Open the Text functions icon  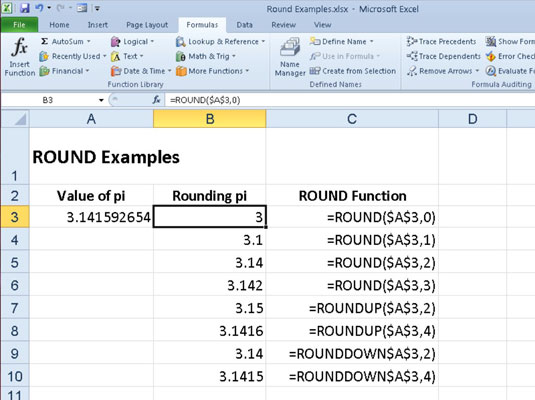click(x=116, y=56)
